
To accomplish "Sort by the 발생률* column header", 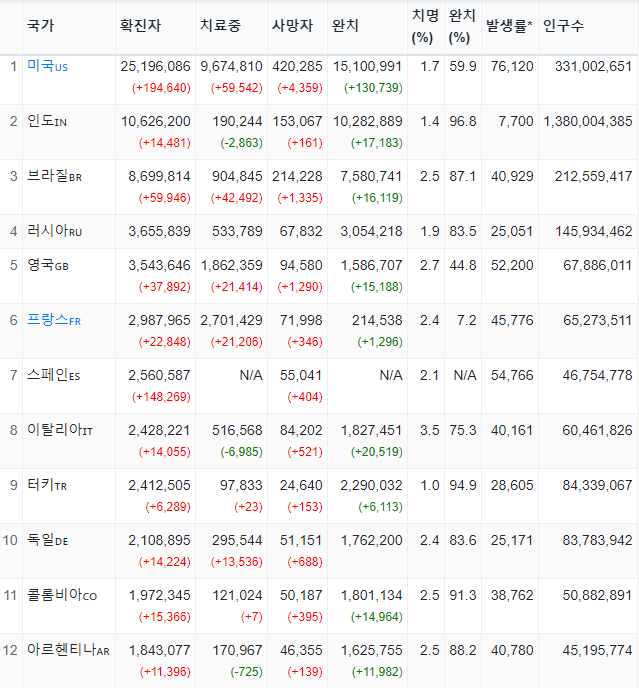I will coord(509,25).
